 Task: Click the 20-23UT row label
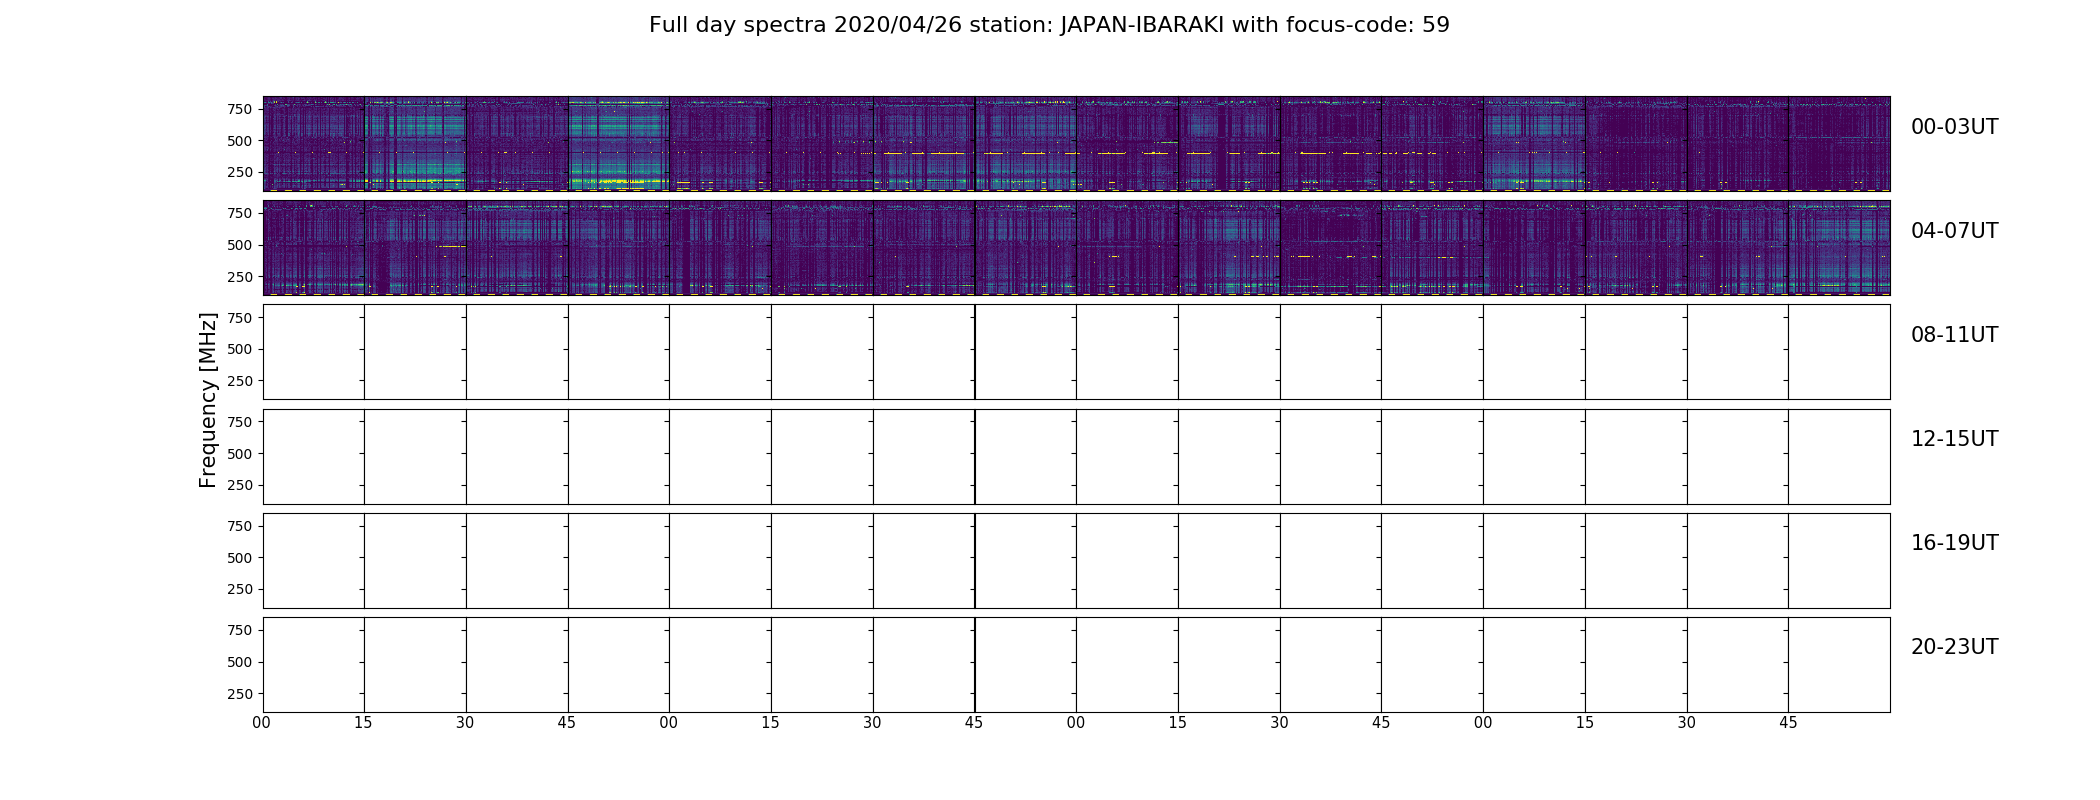point(1954,647)
